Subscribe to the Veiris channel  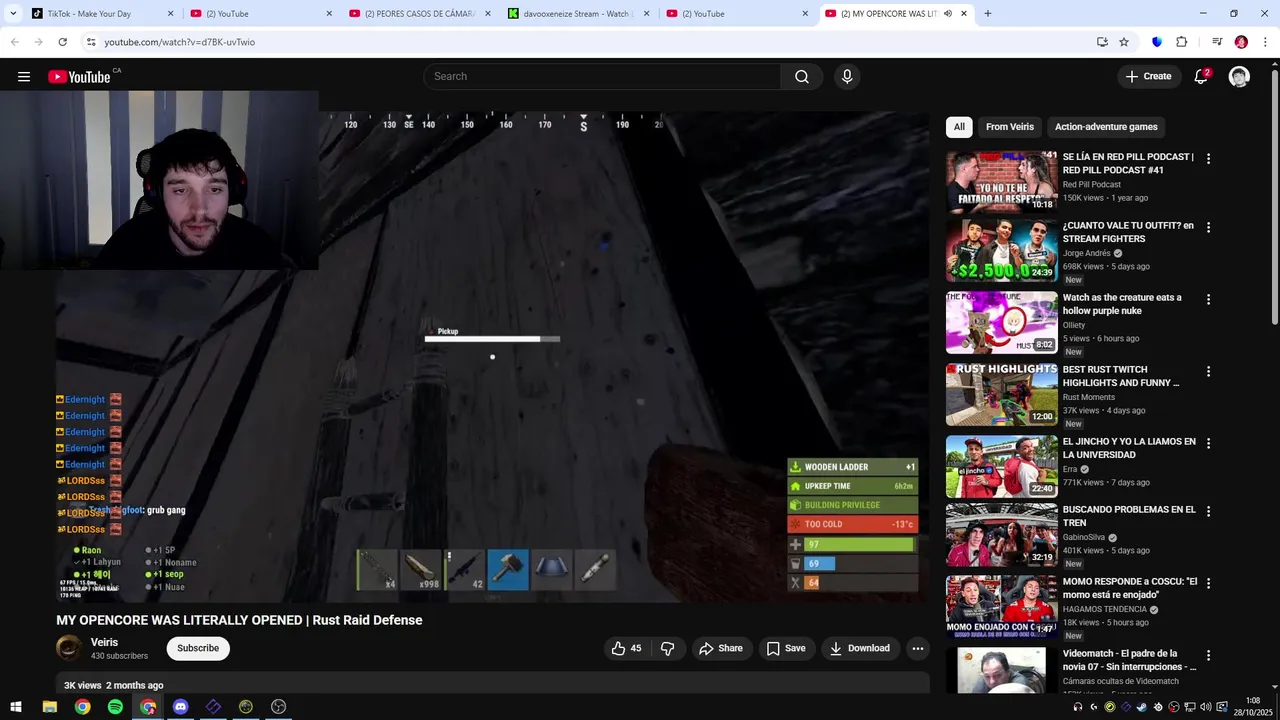198,648
